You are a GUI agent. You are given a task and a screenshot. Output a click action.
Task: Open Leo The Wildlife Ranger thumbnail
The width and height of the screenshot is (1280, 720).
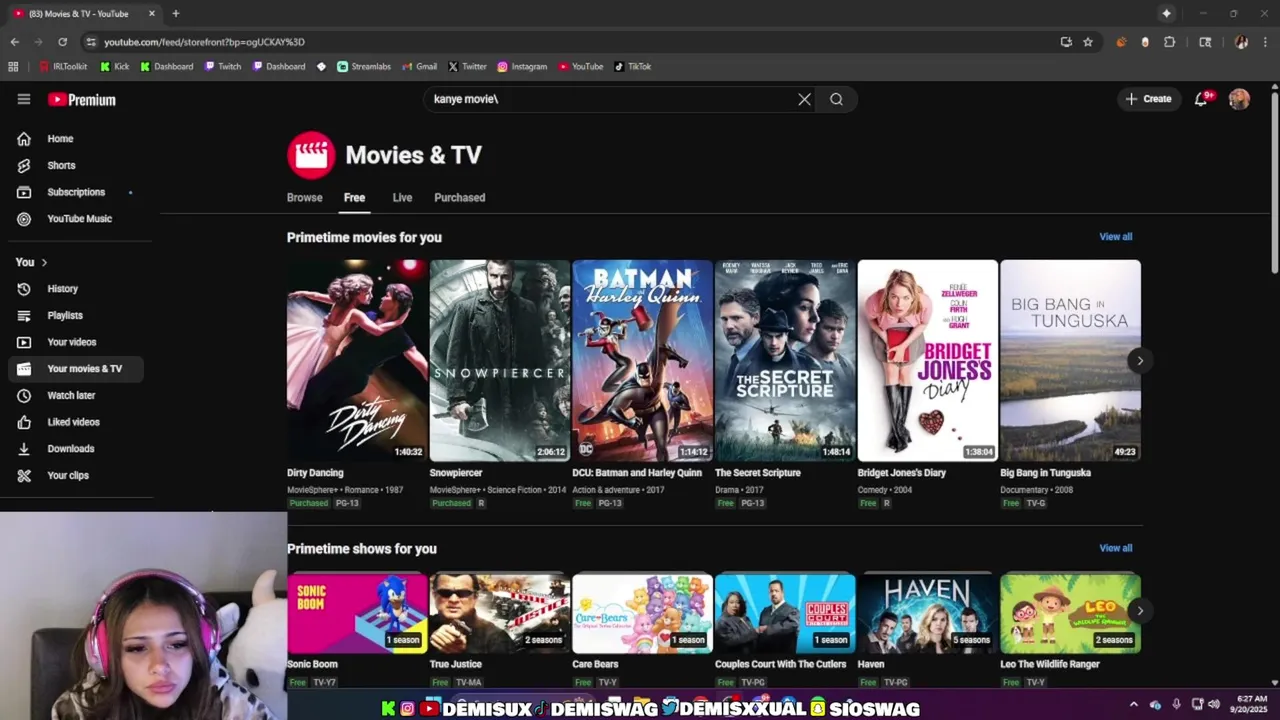(x=1070, y=613)
